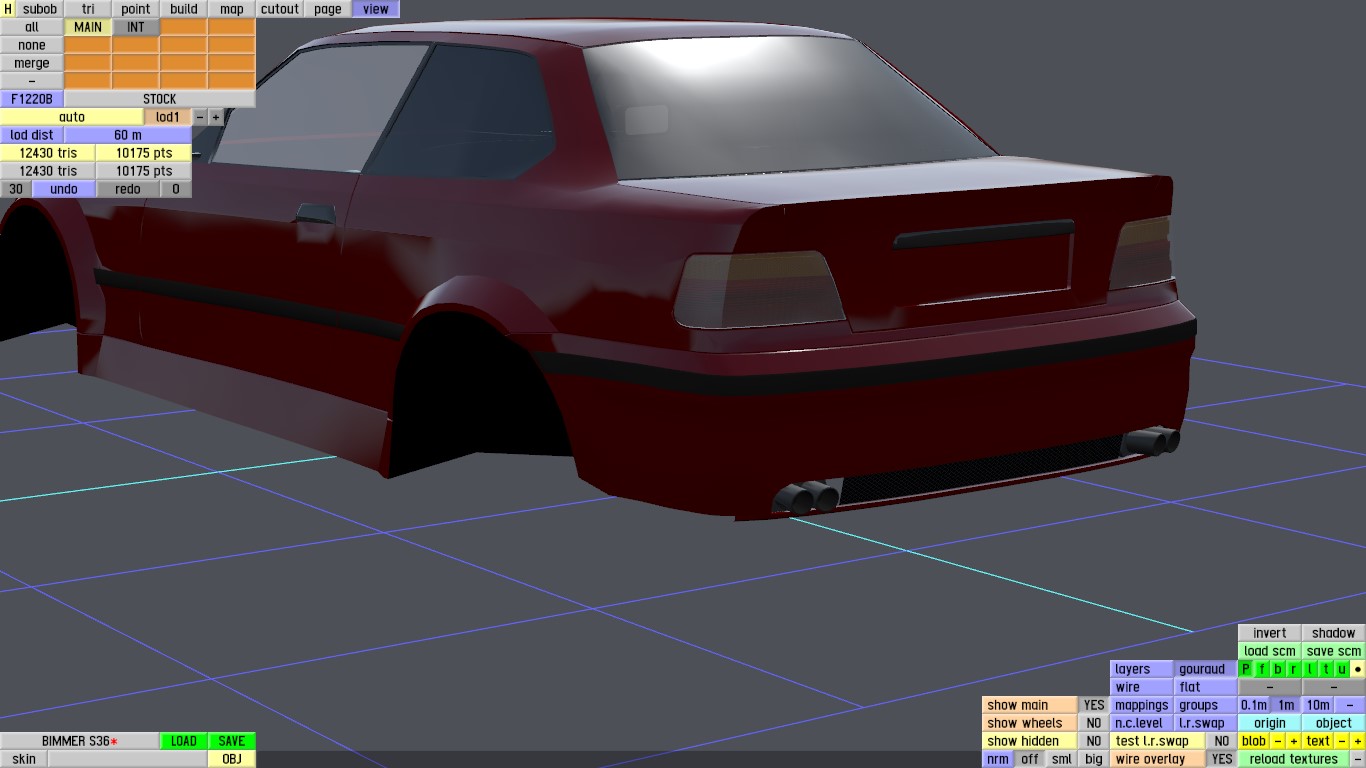Toggle the shadow button
The height and width of the screenshot is (768, 1366).
click(x=1334, y=633)
